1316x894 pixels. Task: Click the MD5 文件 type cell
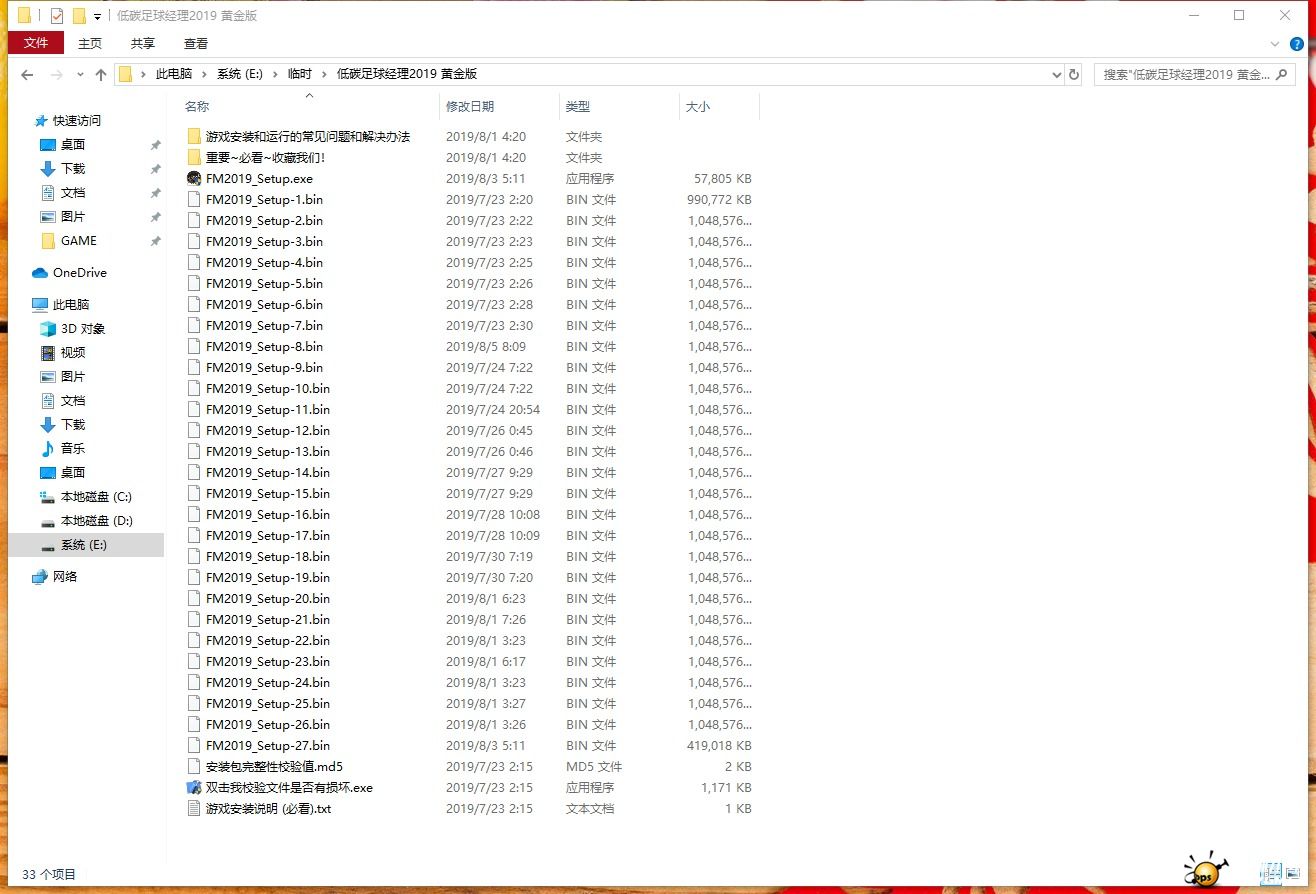click(594, 766)
